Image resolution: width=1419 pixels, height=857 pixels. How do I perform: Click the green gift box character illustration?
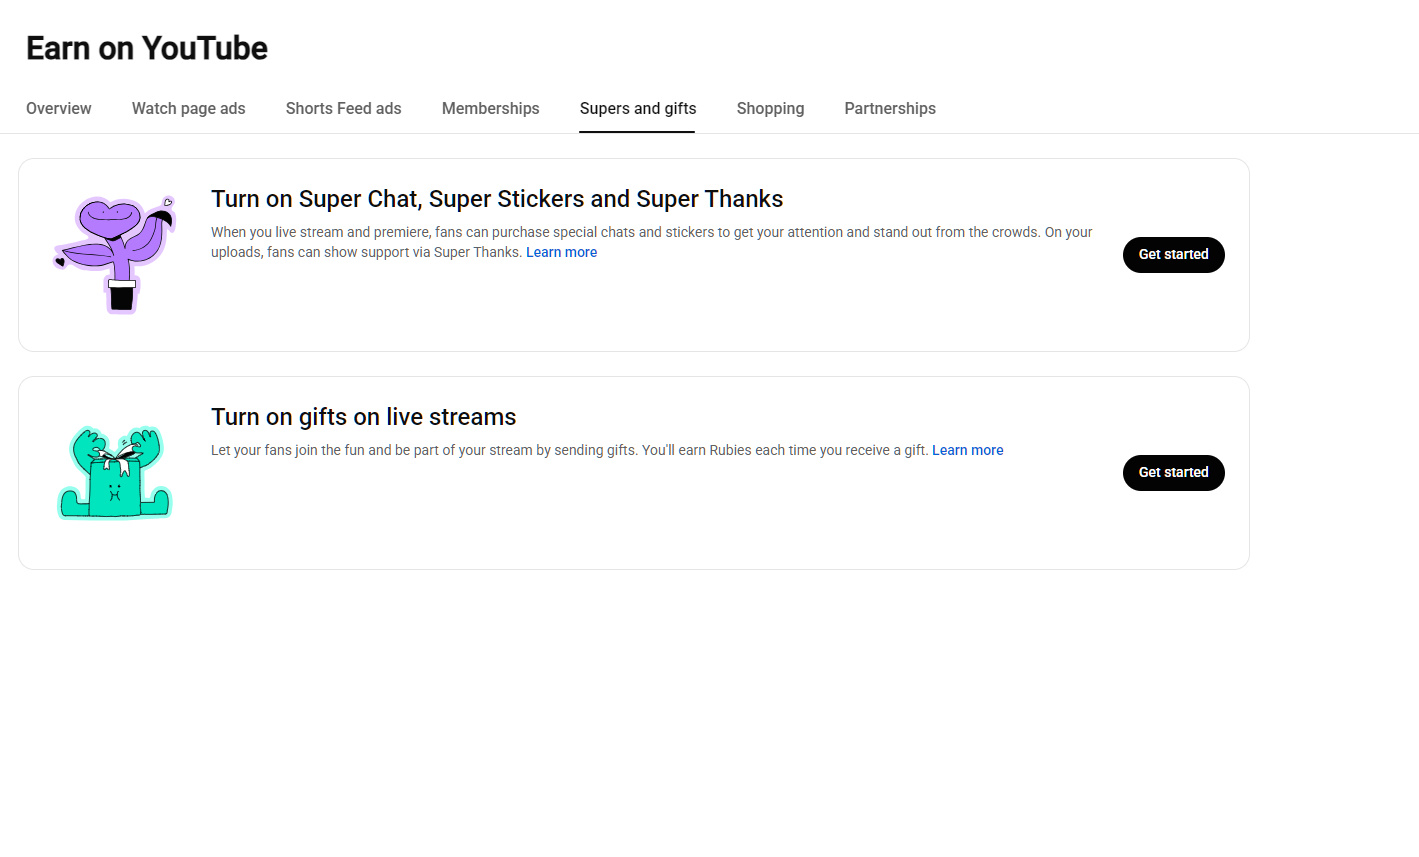point(115,473)
